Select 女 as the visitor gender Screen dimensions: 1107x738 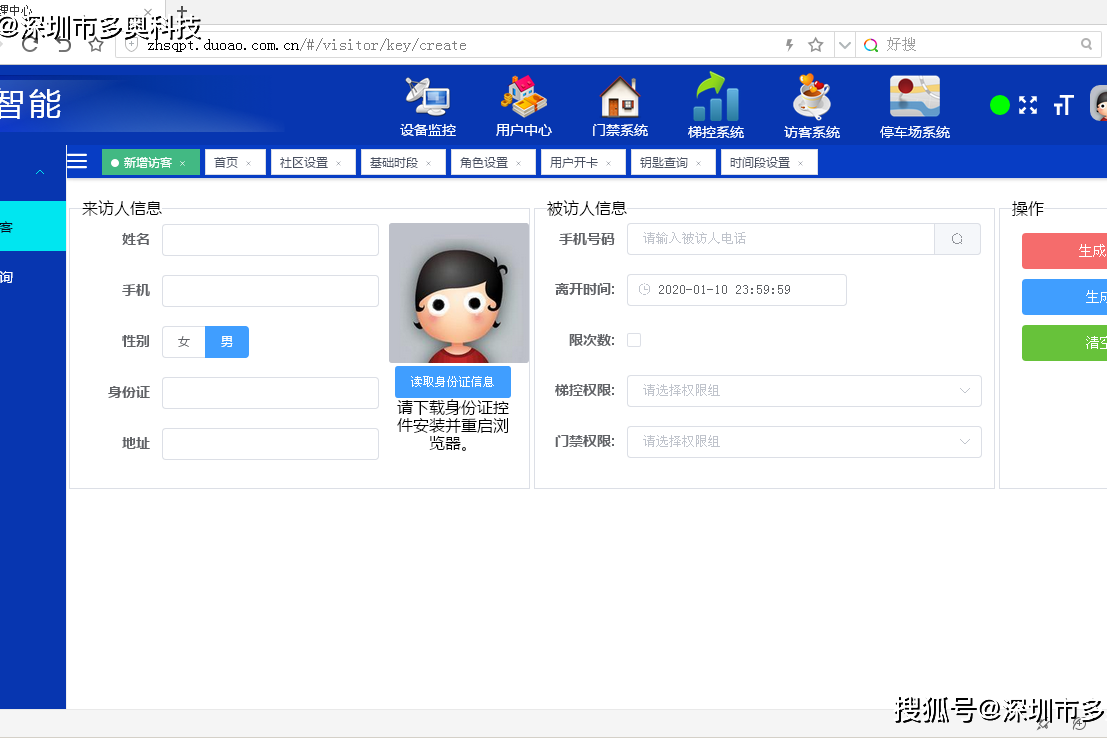point(184,341)
